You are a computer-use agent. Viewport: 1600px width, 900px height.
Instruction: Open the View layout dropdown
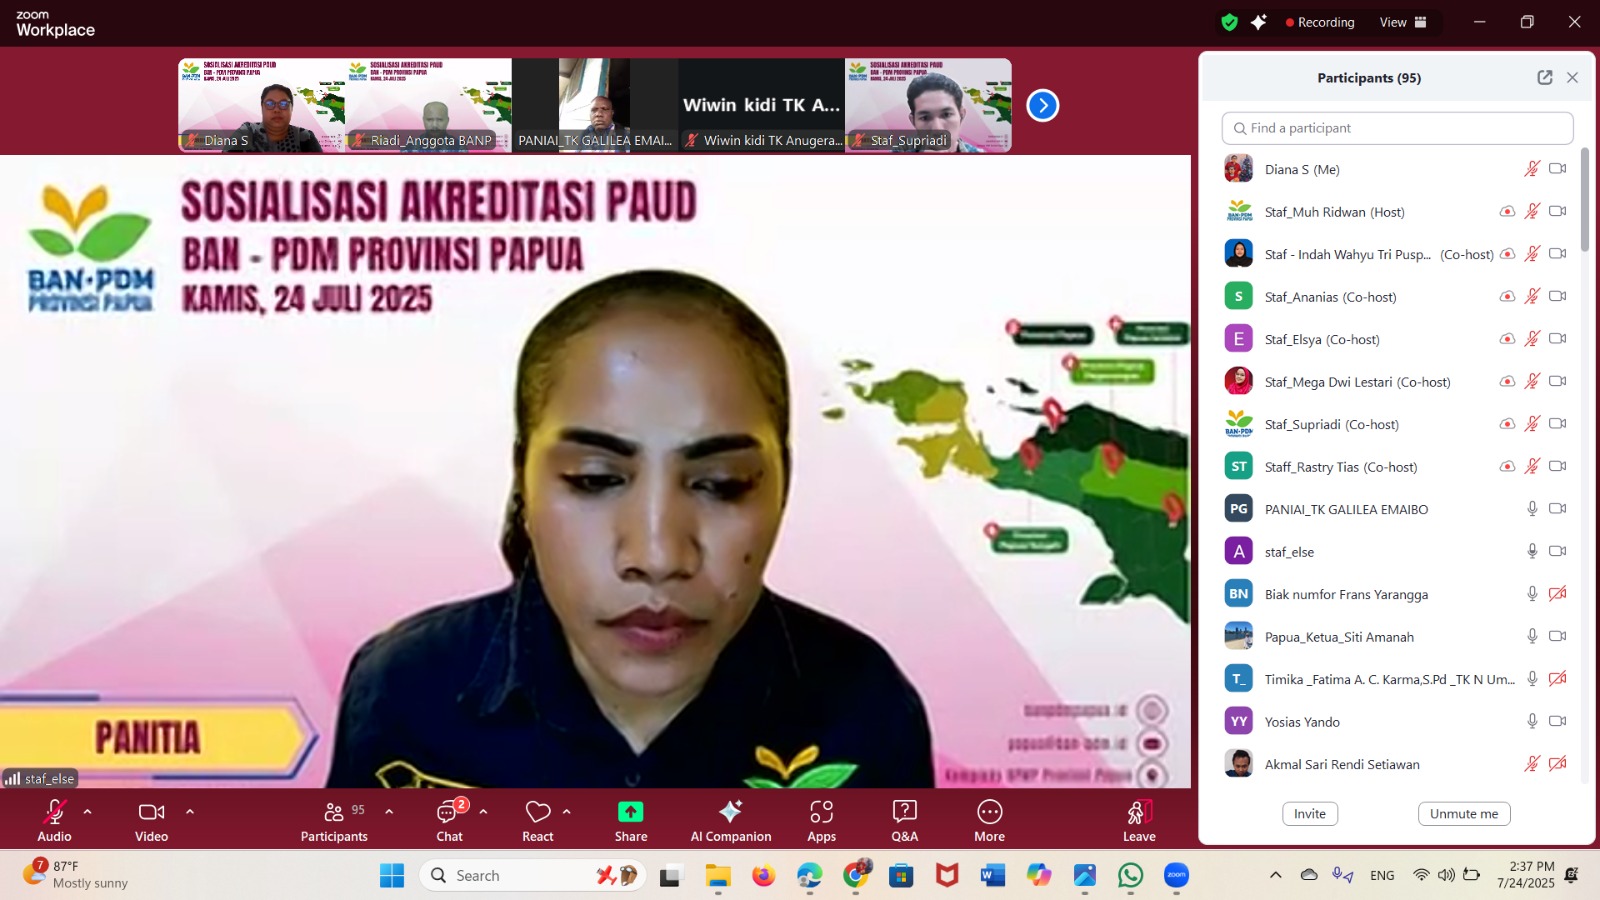pos(1402,22)
